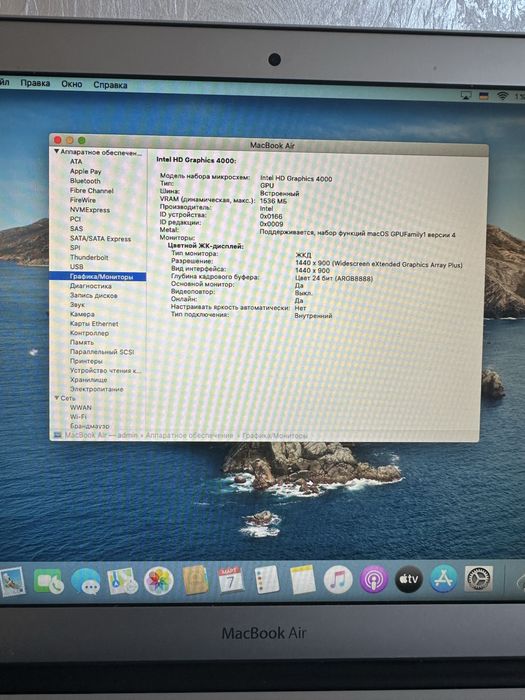Collapse the Аппаратное обеспечение section triangle
This screenshot has width=525, height=700.
56,152
